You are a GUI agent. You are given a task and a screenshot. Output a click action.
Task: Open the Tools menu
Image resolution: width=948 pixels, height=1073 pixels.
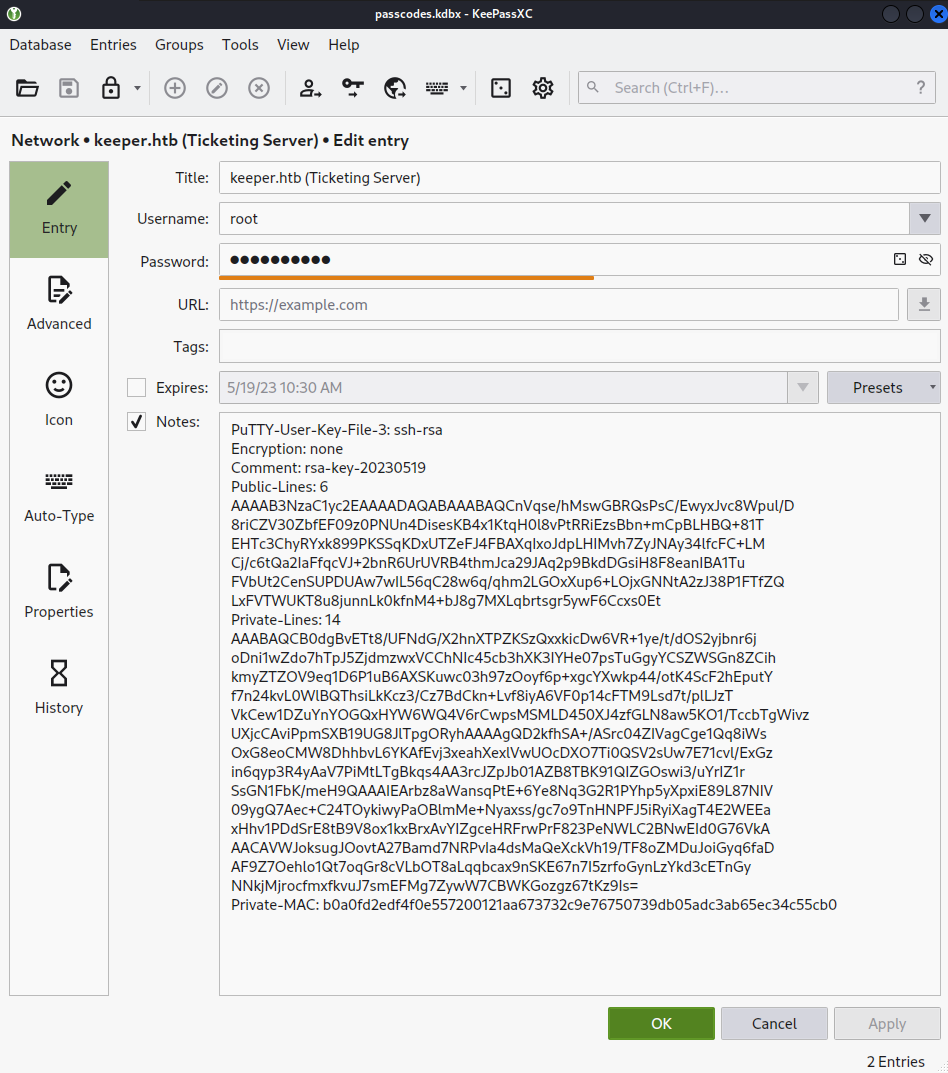[x=240, y=44]
